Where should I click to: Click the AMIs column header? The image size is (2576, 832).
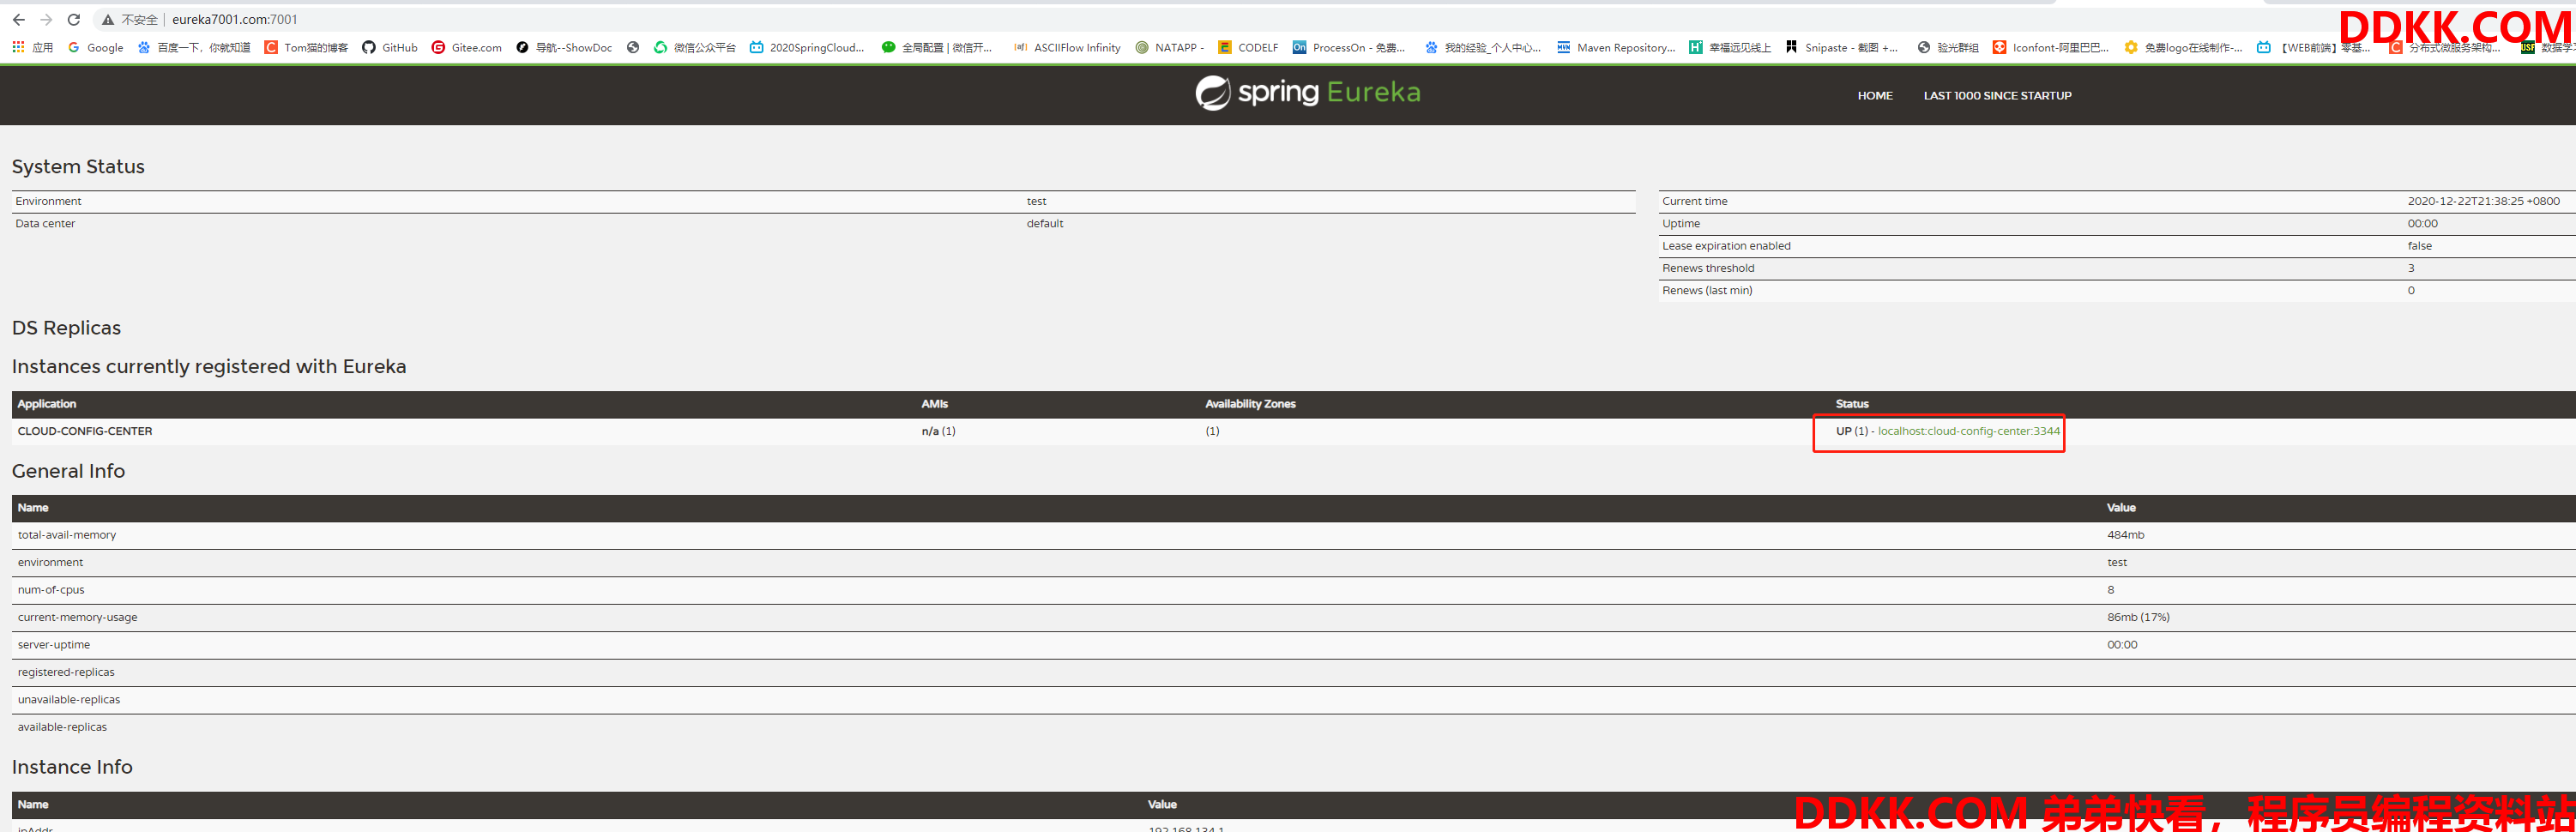coord(934,404)
